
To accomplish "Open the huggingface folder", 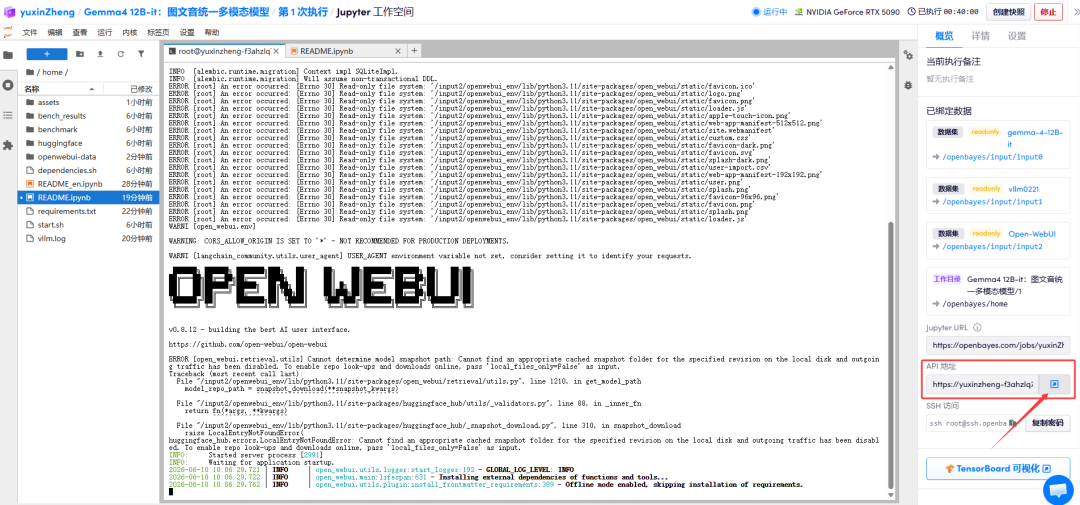I will tap(90, 143).
